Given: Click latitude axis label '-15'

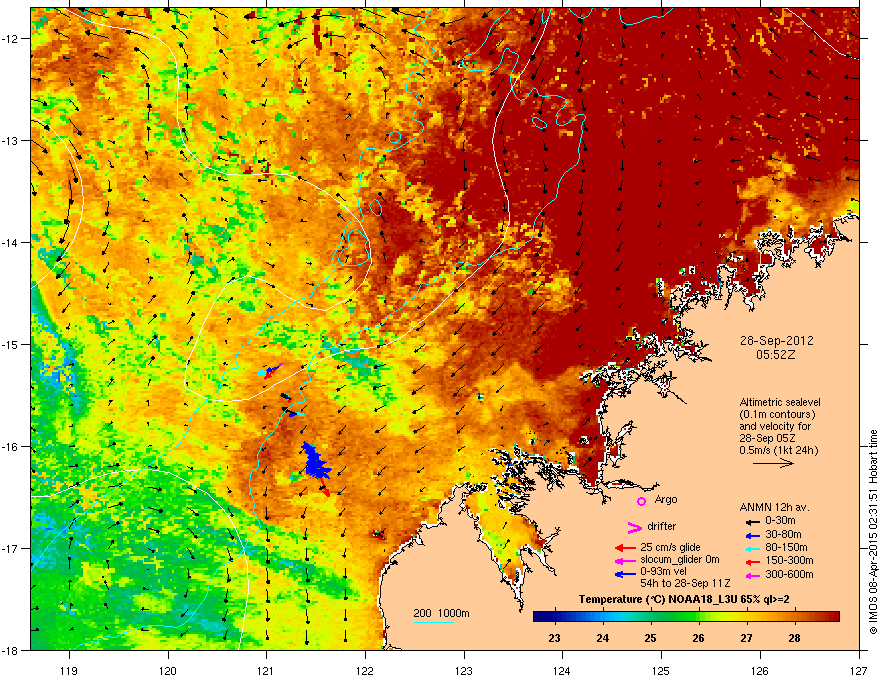Looking at the screenshot, I should tap(10, 344).
